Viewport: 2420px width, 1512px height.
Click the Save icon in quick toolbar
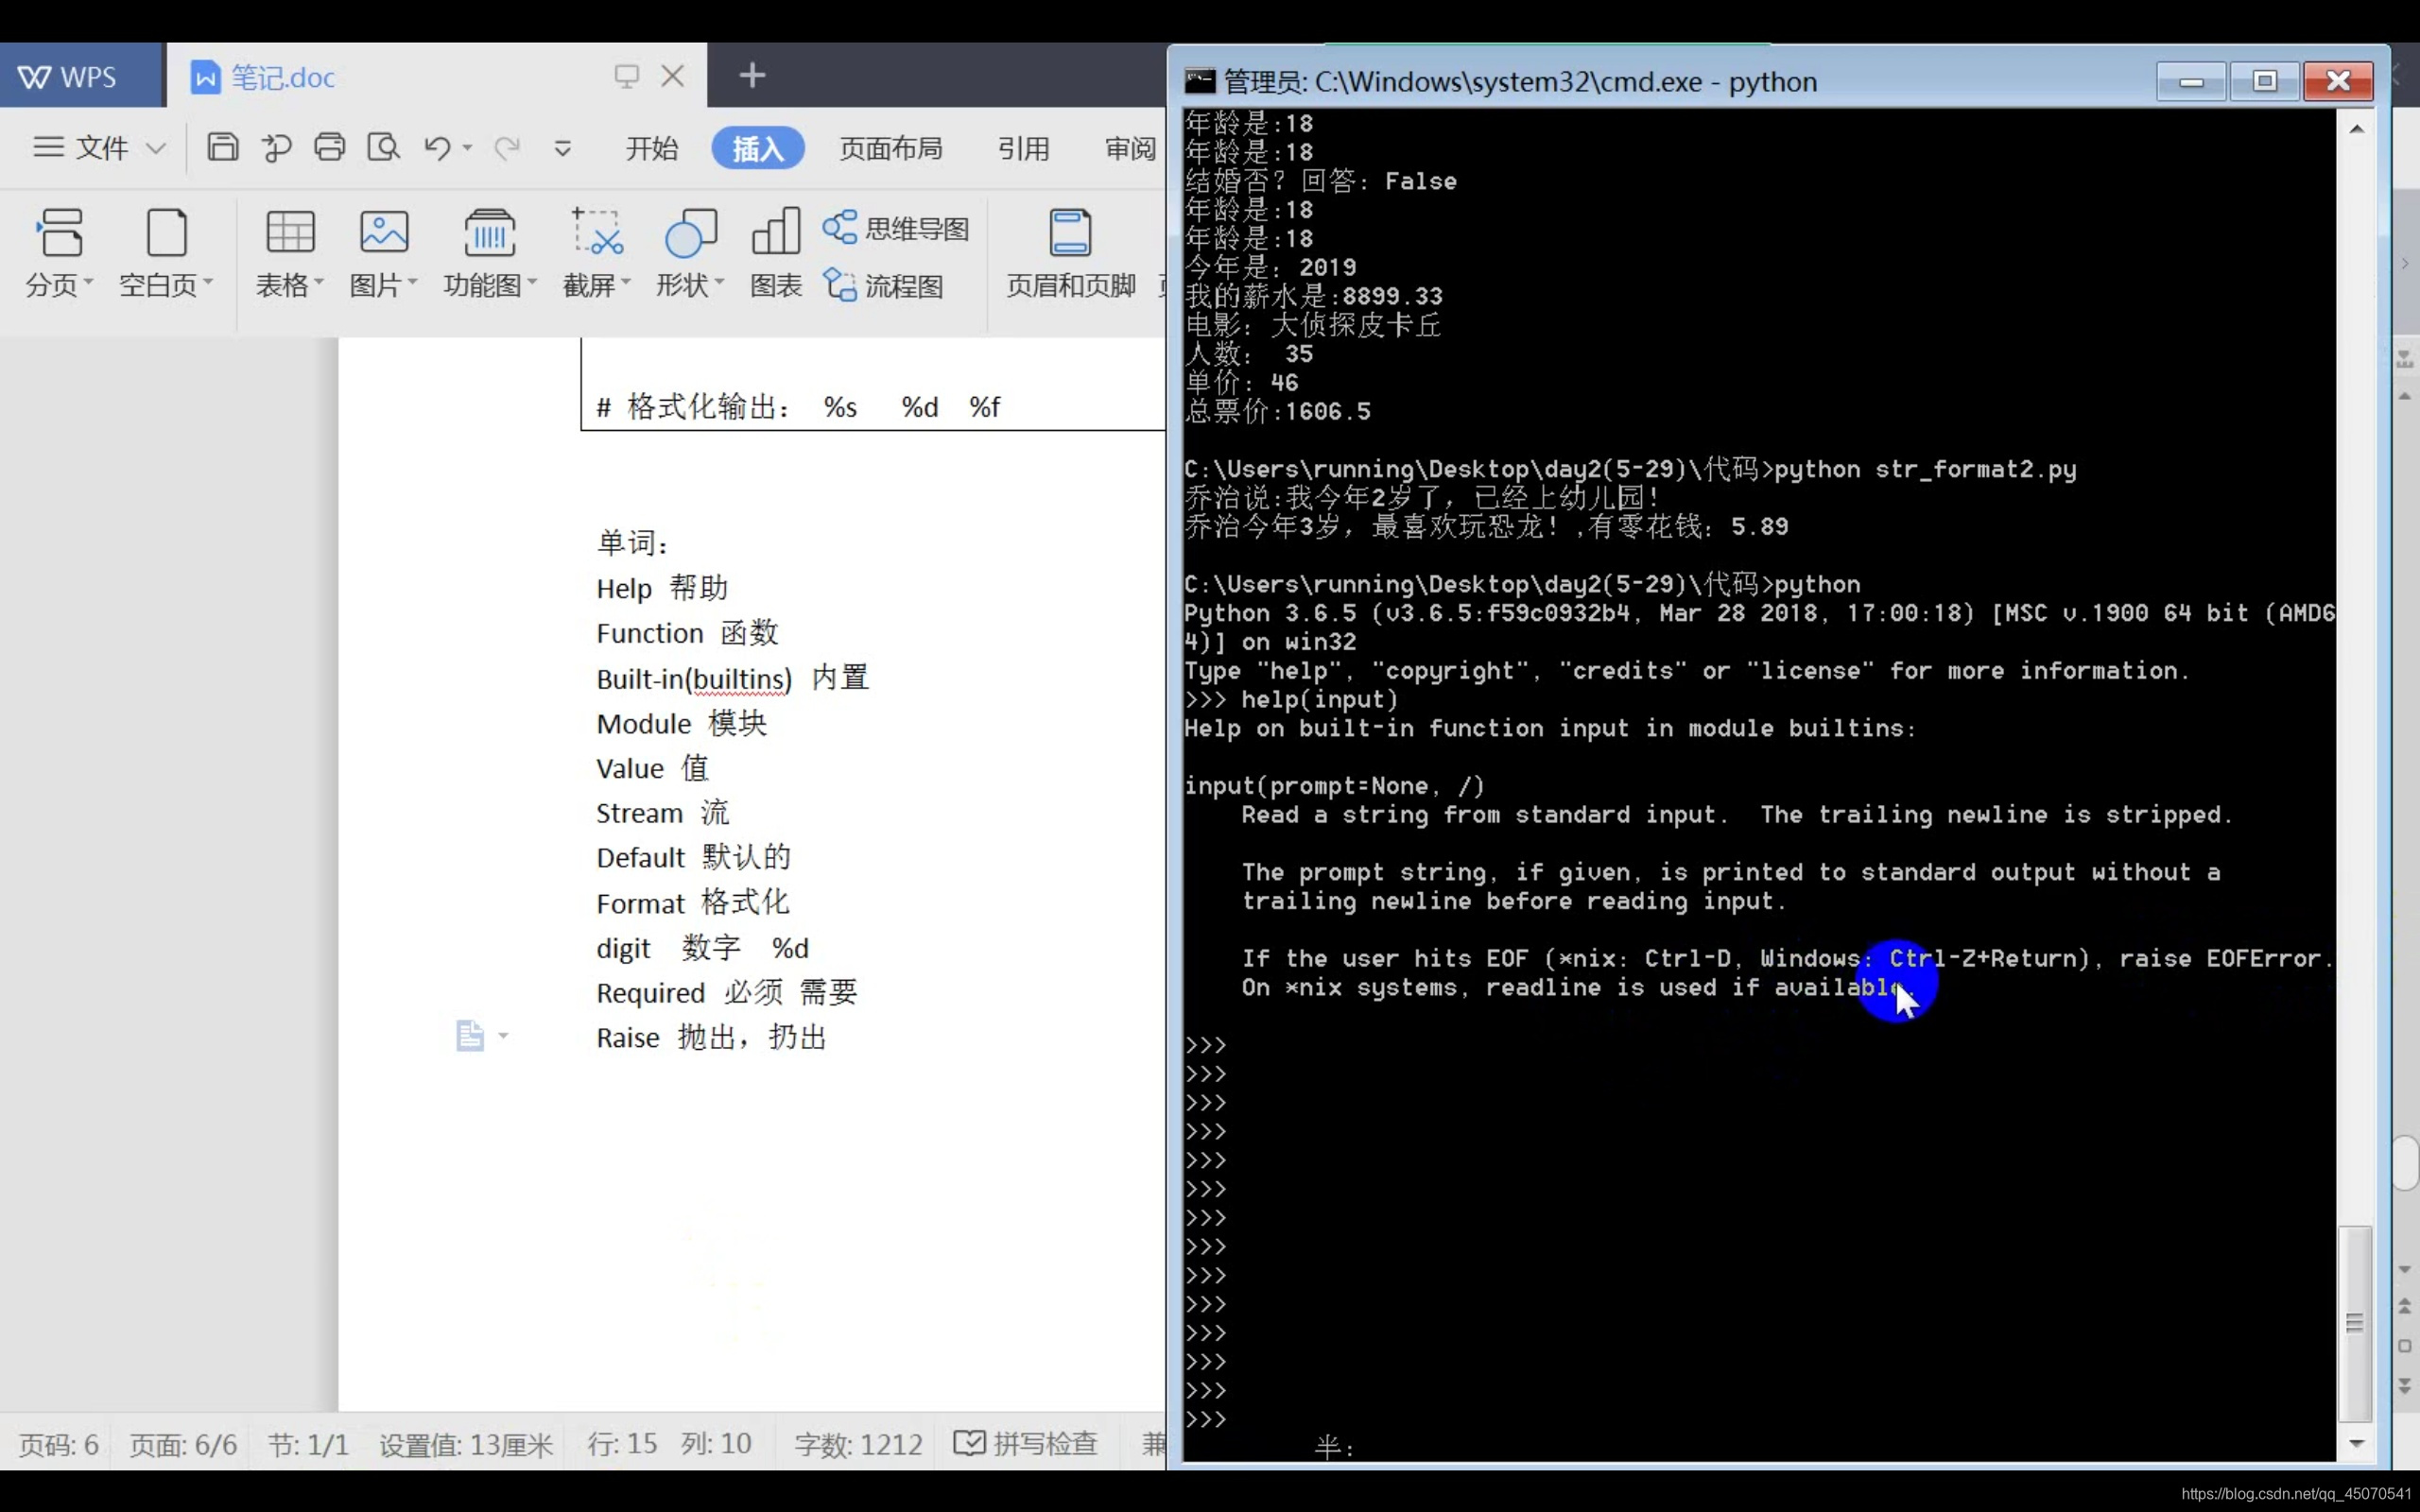[x=222, y=148]
